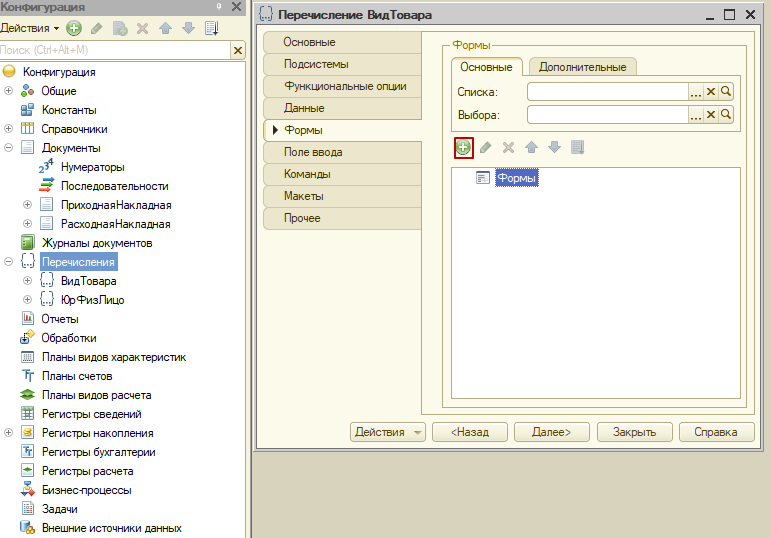This screenshot has width=771, height=538.
Task: Select the Основные forms tab
Action: tap(486, 67)
